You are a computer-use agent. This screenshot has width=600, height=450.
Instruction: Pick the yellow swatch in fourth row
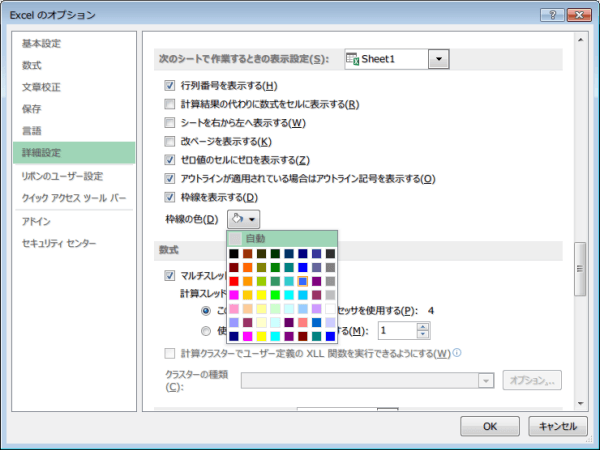tap(261, 295)
